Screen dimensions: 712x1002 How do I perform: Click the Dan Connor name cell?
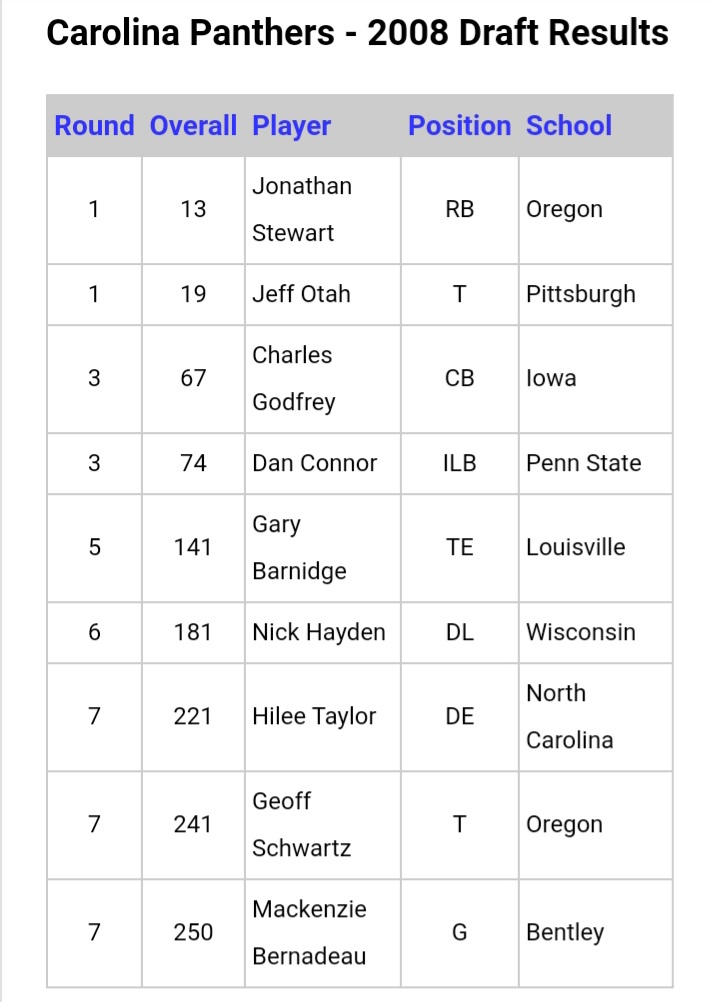pyautogui.click(x=323, y=463)
